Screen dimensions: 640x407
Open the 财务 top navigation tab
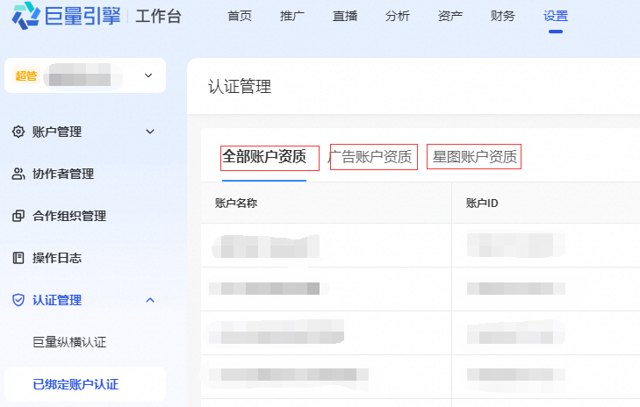503,16
